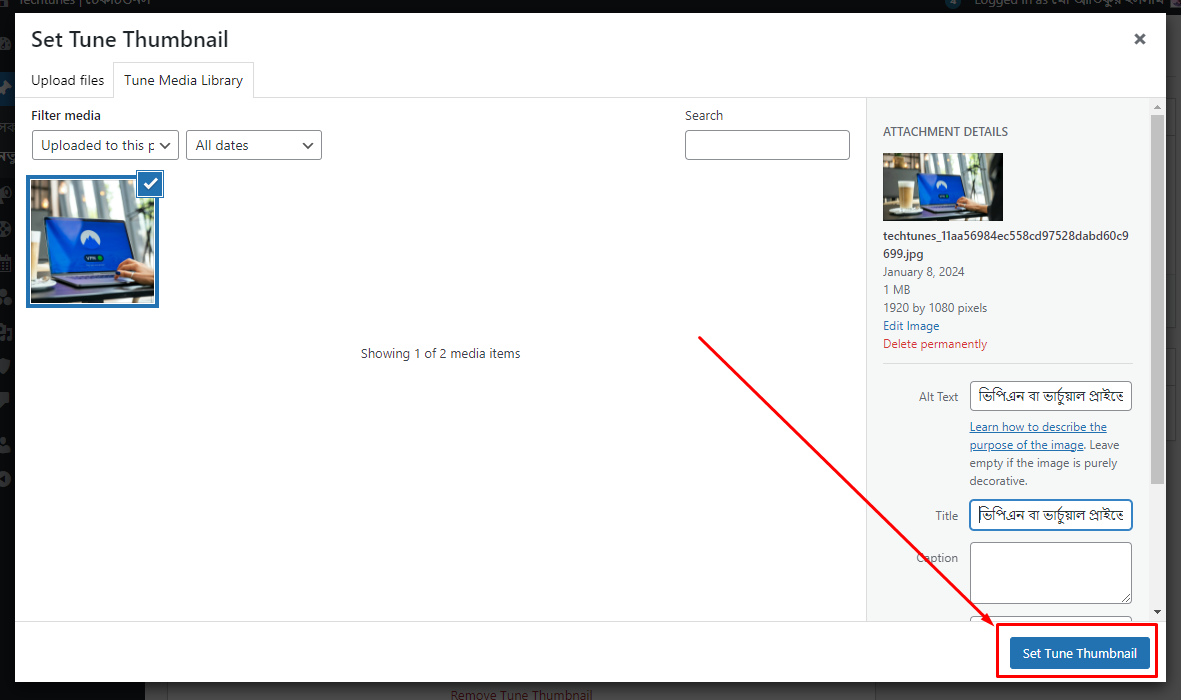Click the attachment details scrollbar thumb

(x=1157, y=298)
